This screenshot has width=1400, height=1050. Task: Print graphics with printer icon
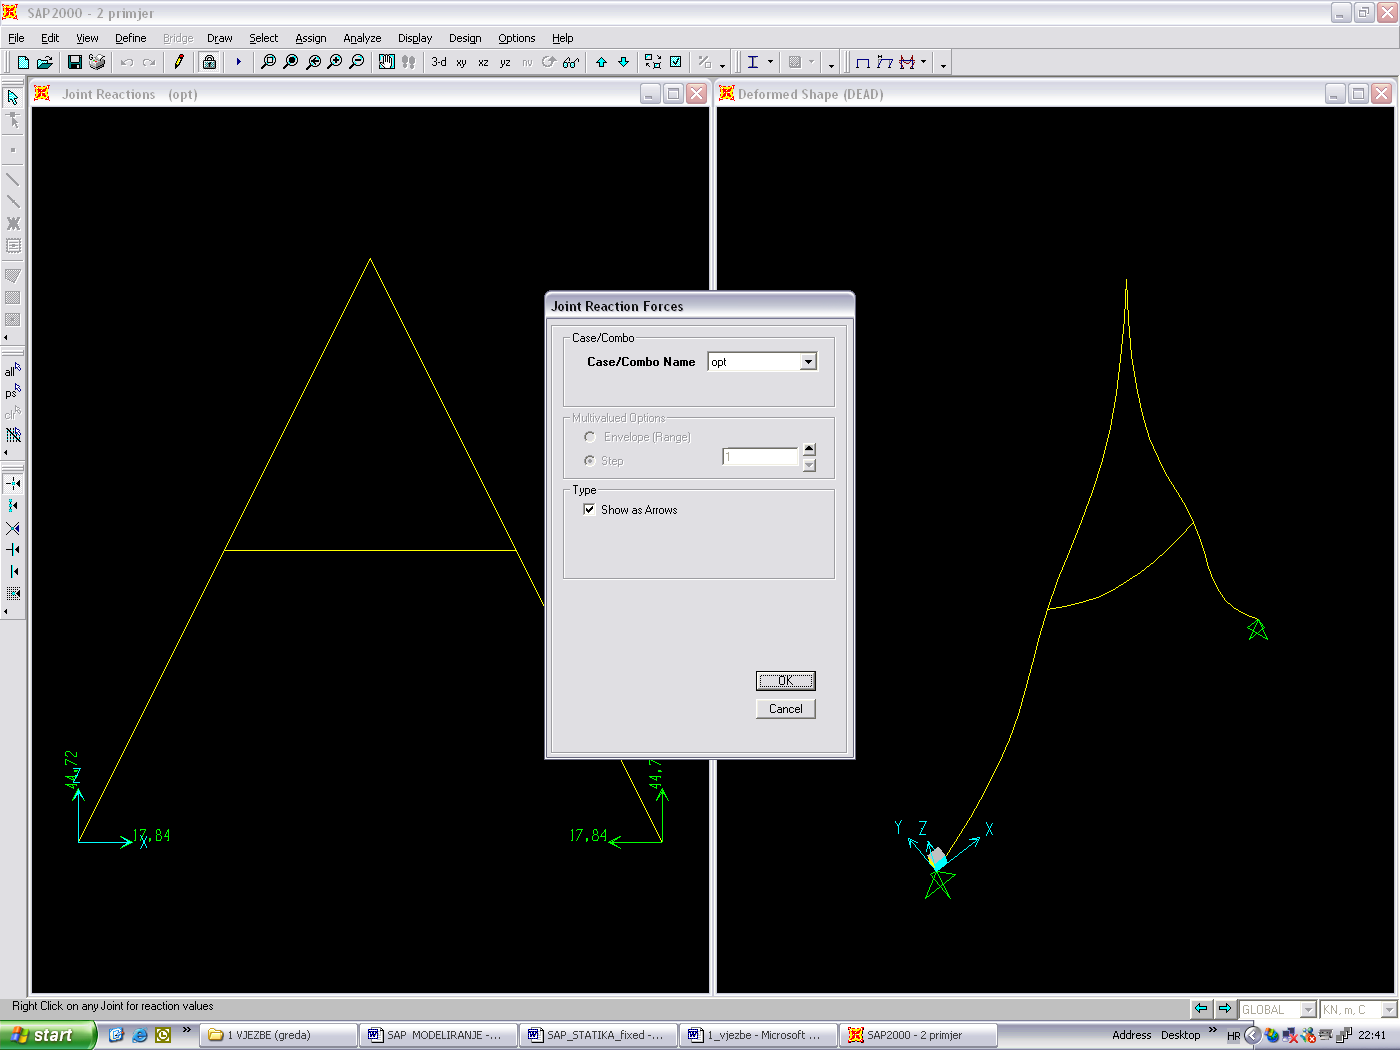click(x=97, y=62)
